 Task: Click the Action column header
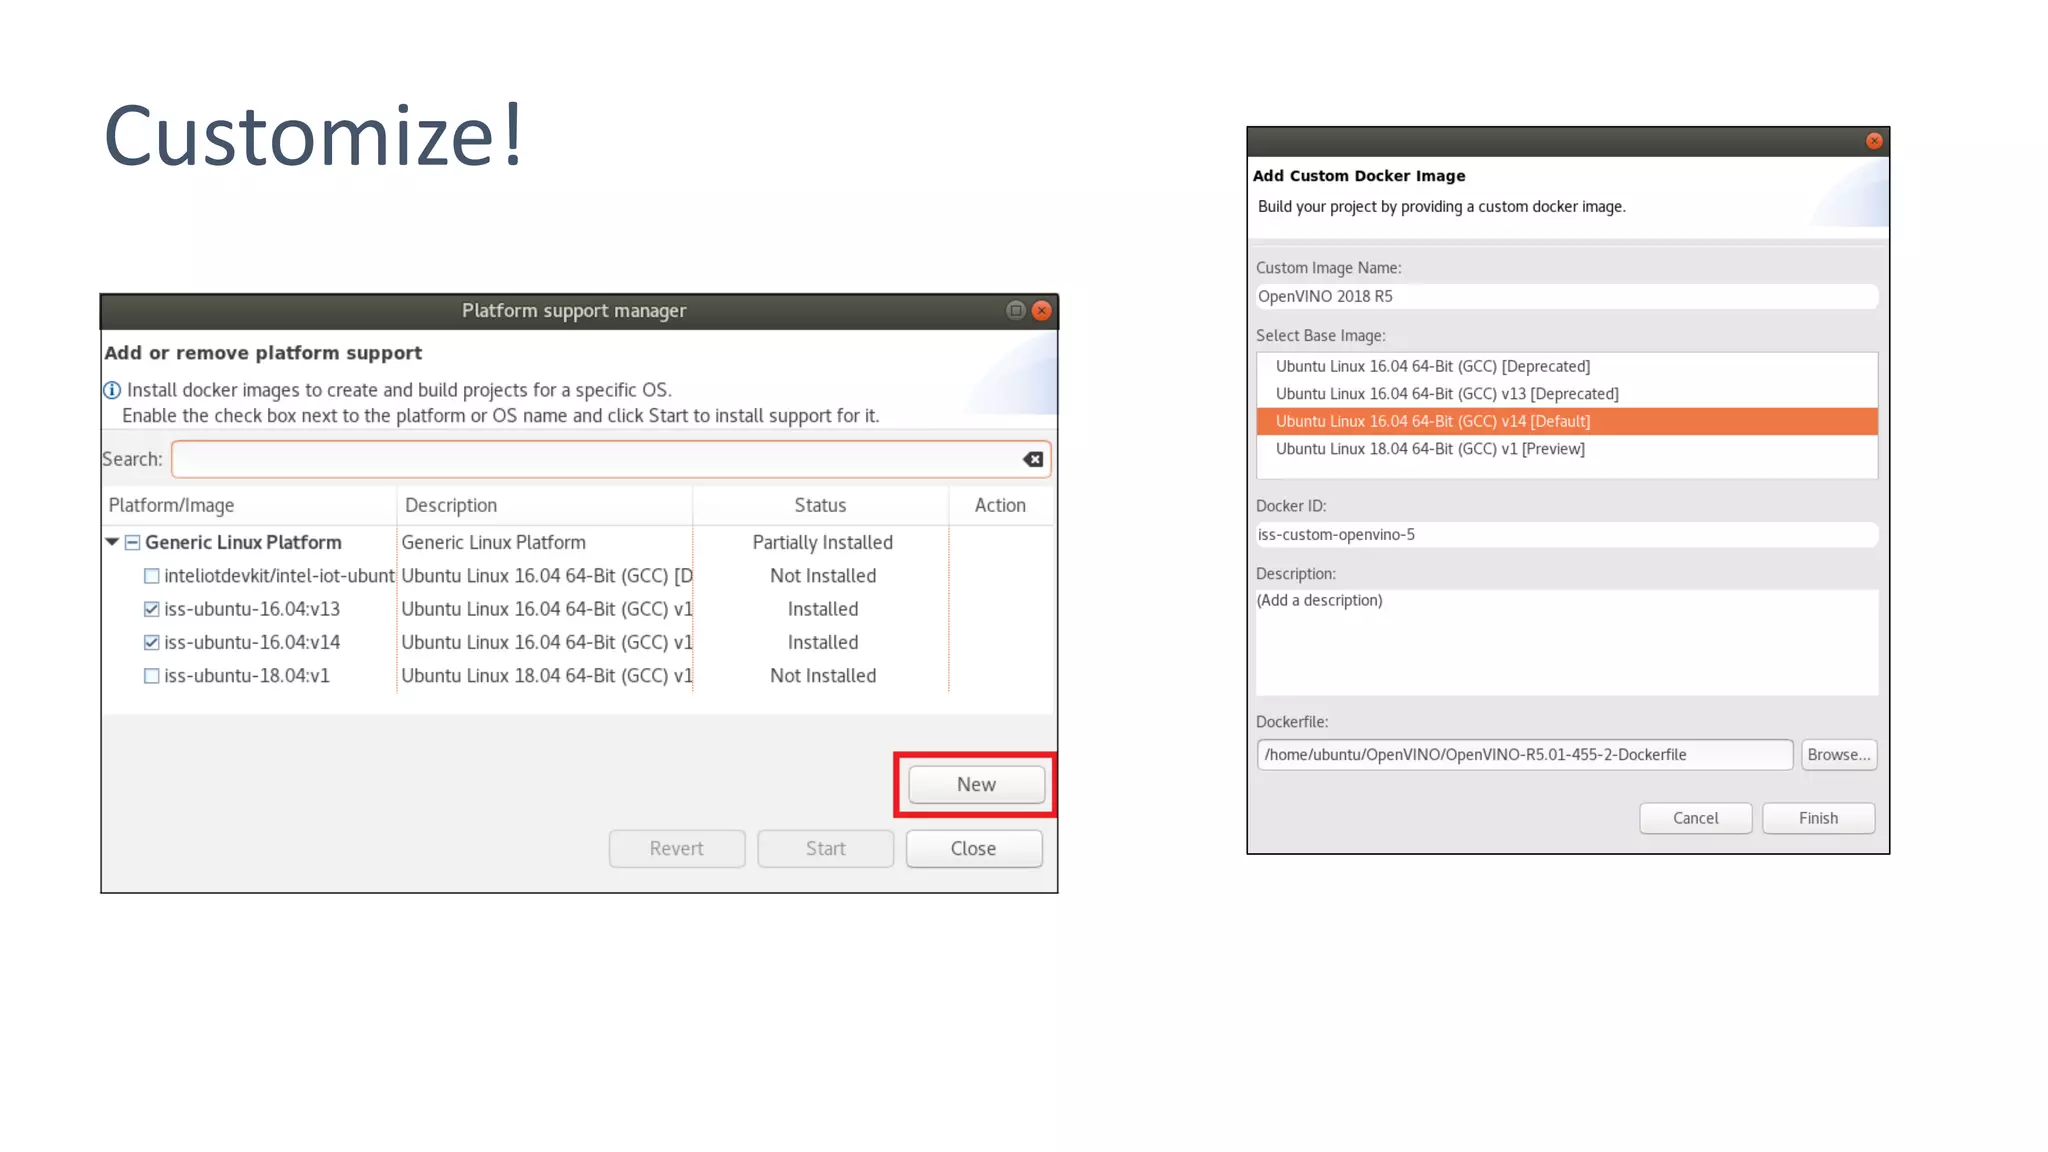[1000, 505]
